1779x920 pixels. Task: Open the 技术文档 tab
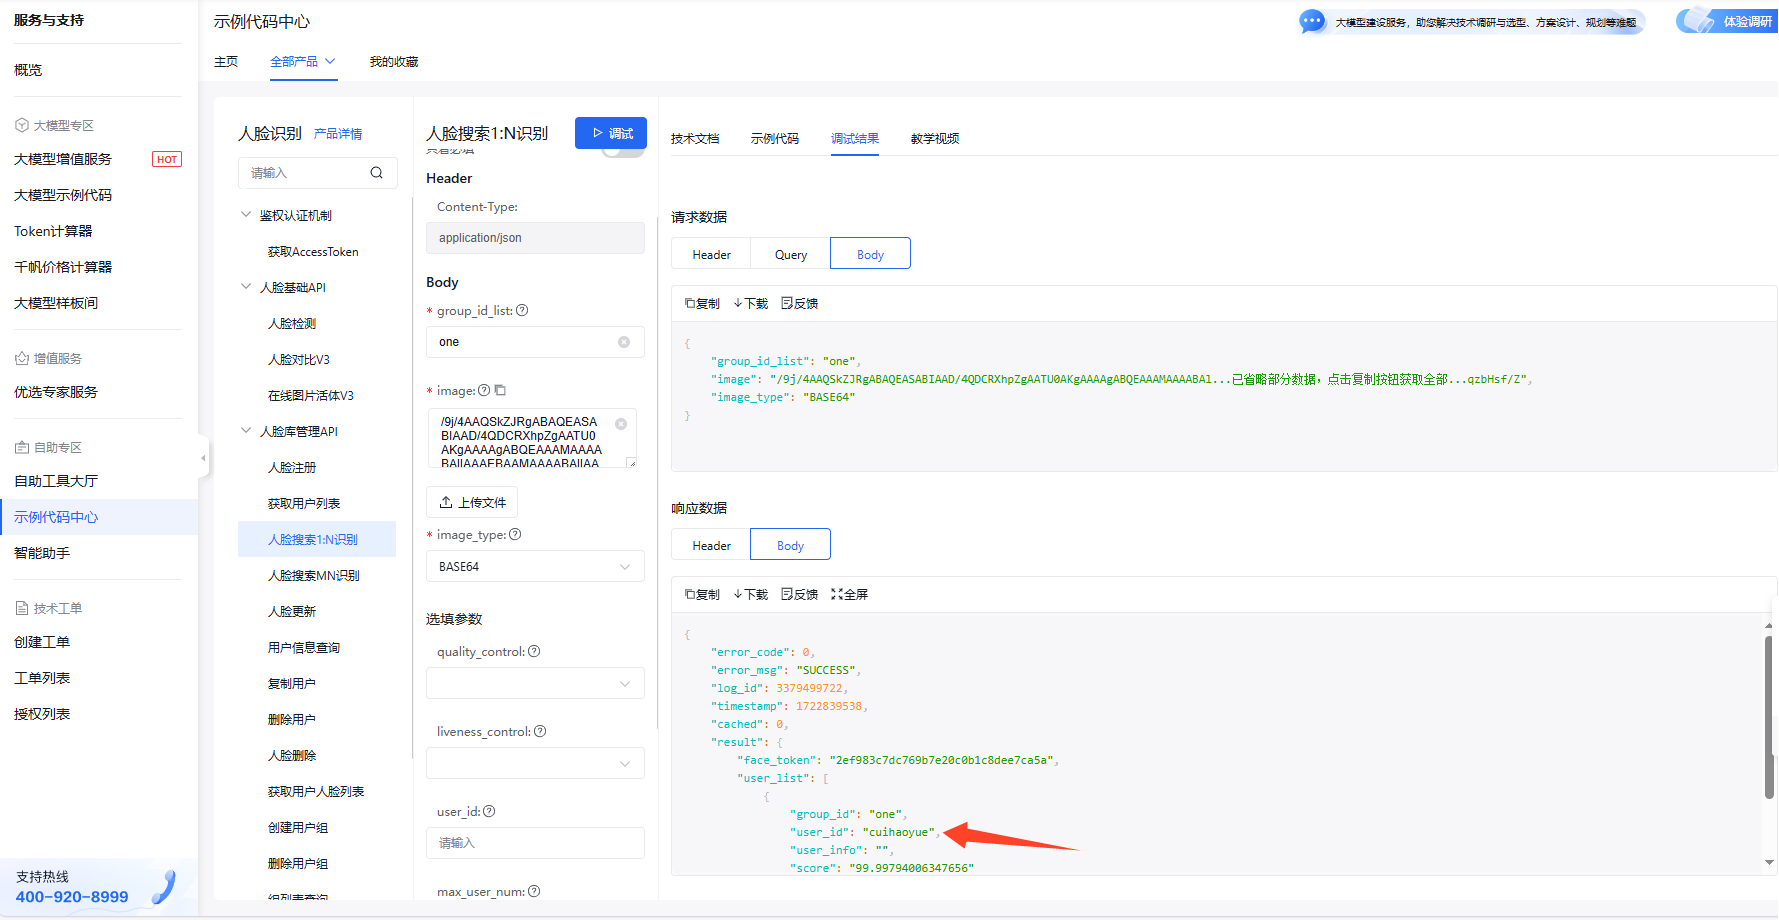[695, 139]
